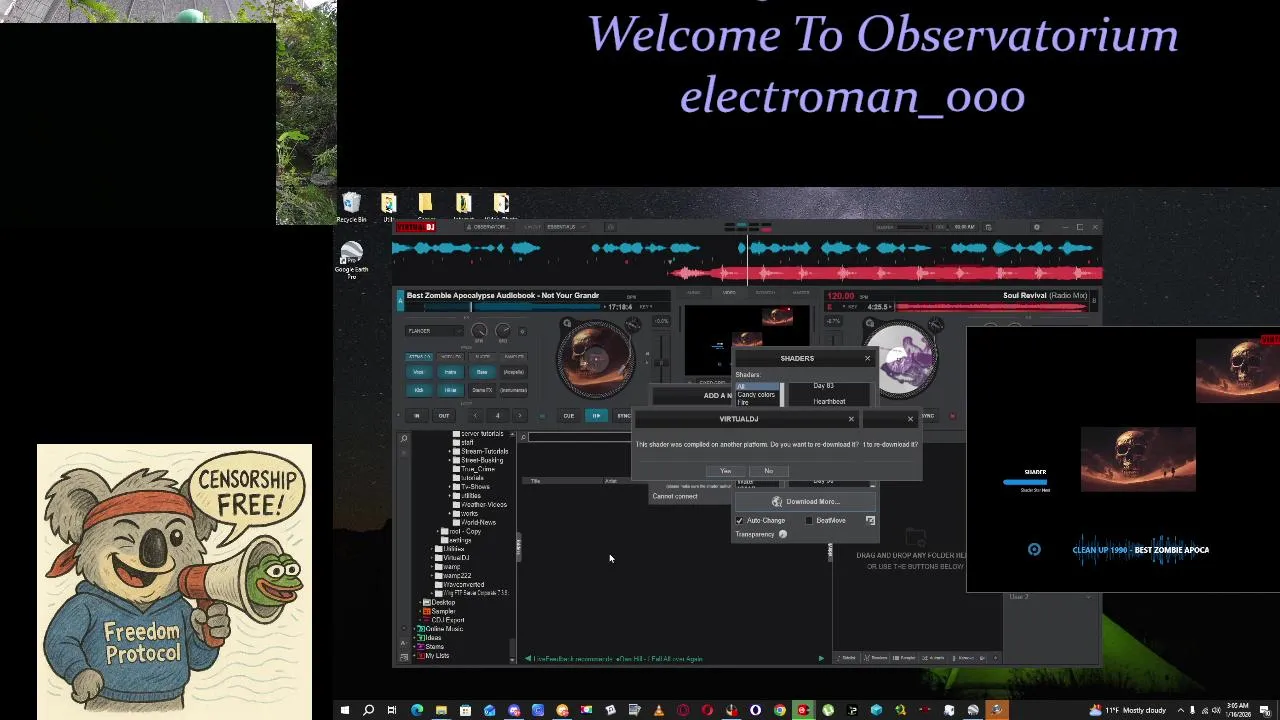Click the VirtualDJ logo
The height and width of the screenshot is (720, 1280).
416,227
